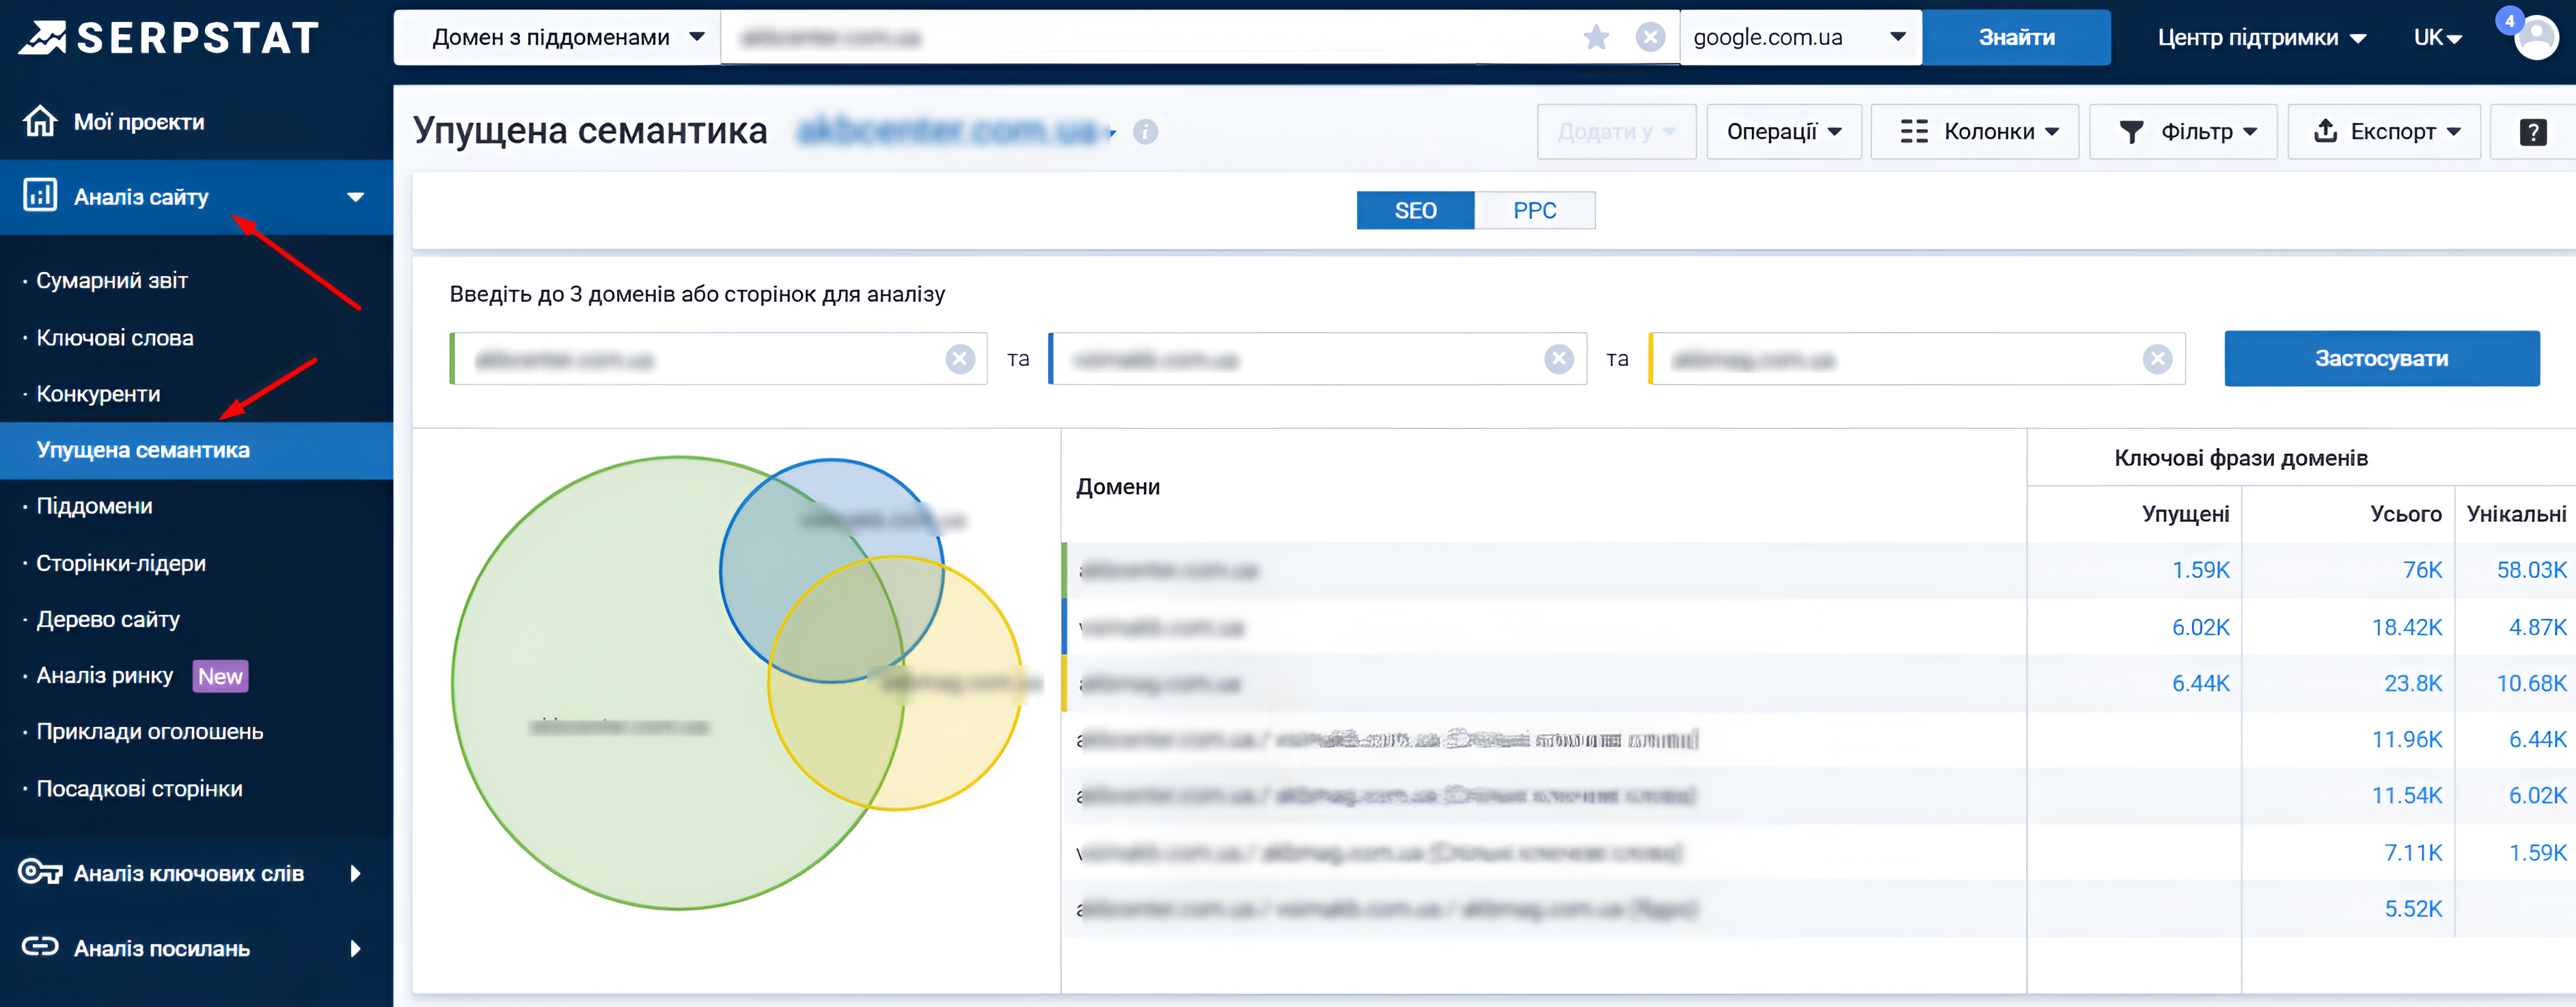Open the user profile avatar

coord(2537,38)
